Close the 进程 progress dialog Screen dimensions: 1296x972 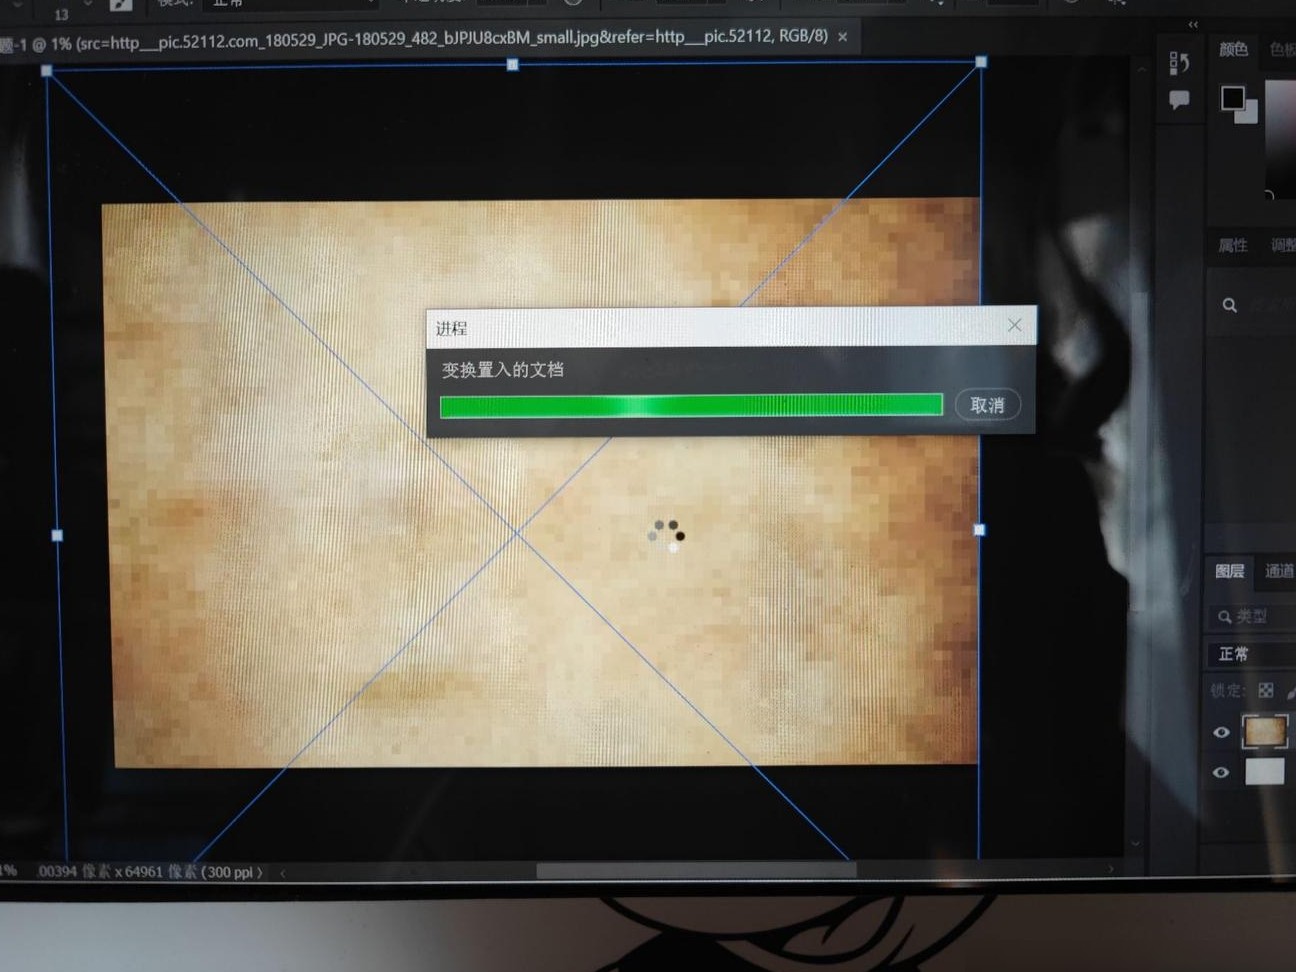tap(1014, 325)
